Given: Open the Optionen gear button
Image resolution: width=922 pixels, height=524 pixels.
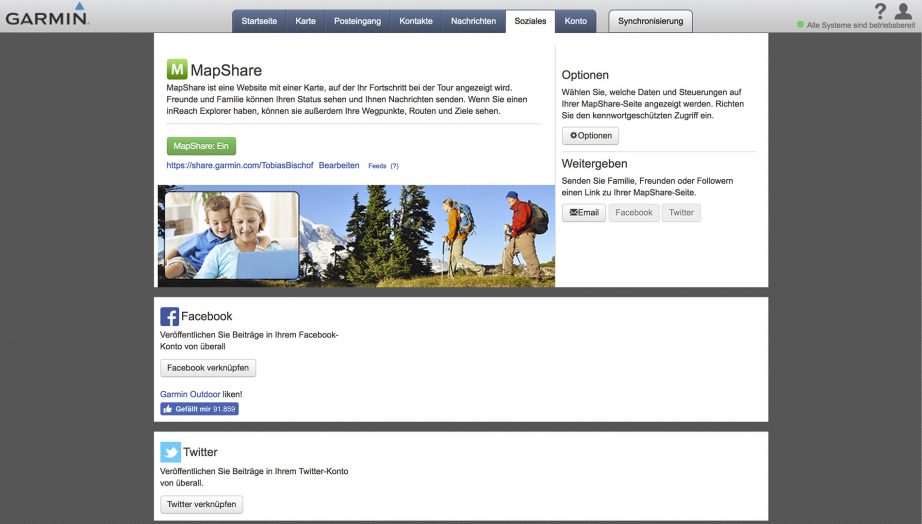Looking at the screenshot, I should pos(590,136).
